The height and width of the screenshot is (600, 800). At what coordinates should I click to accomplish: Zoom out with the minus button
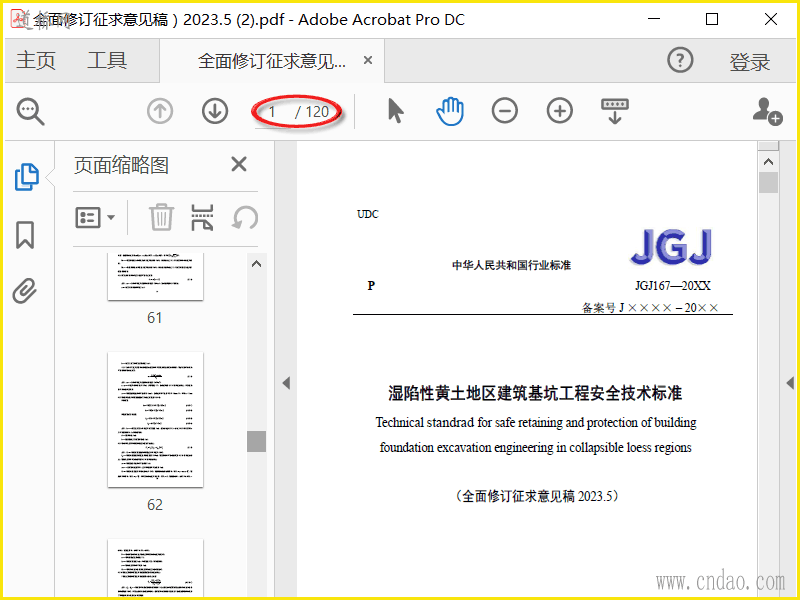505,111
